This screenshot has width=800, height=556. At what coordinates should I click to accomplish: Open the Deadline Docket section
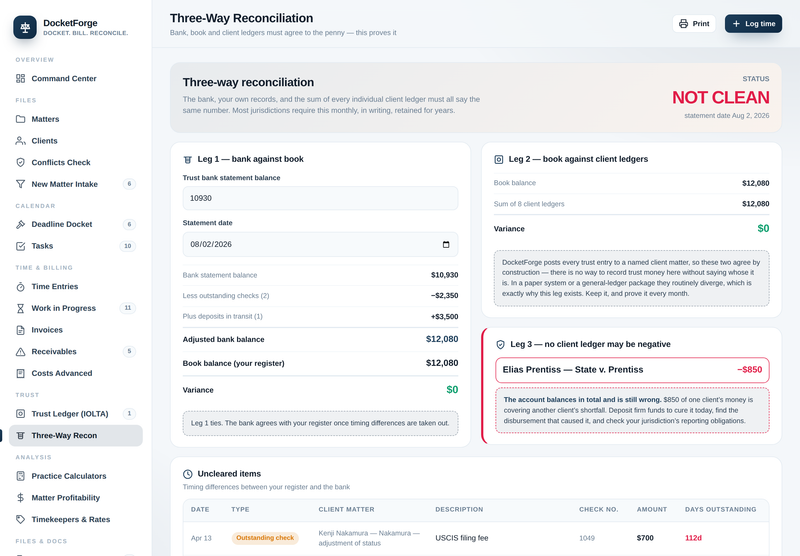coord(76,224)
